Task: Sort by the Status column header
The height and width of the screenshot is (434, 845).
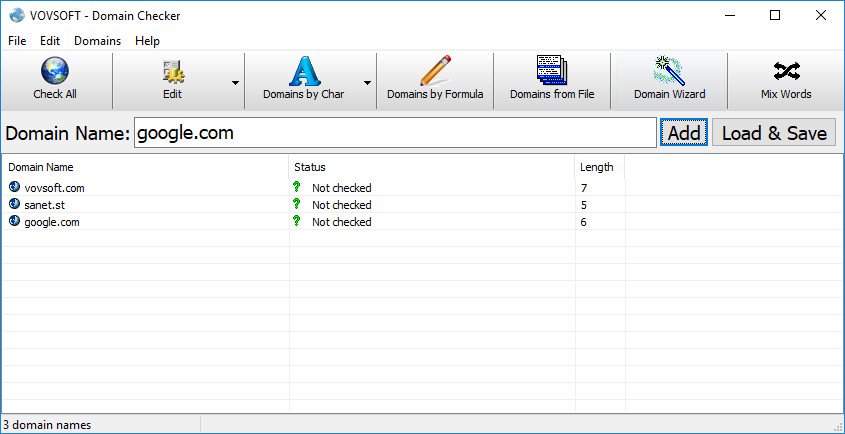Action: pyautogui.click(x=432, y=167)
